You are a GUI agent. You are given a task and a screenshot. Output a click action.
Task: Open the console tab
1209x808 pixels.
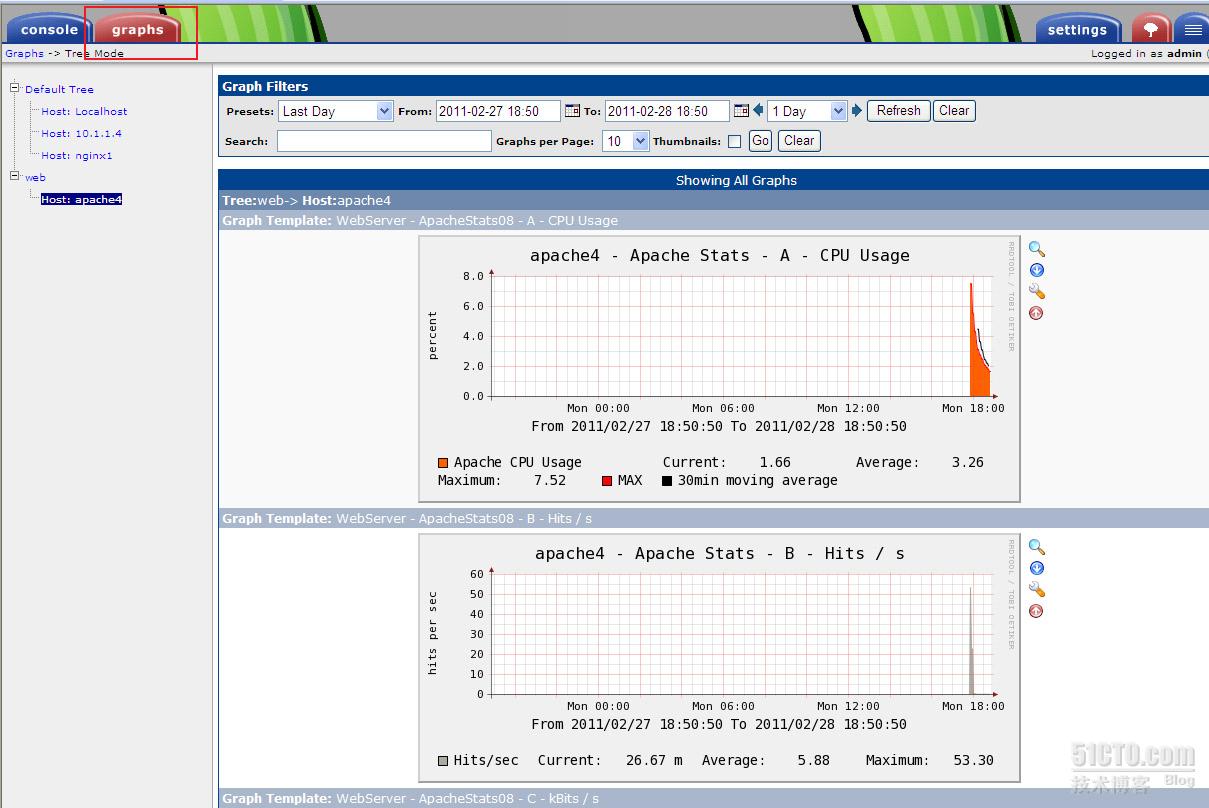(x=48, y=29)
